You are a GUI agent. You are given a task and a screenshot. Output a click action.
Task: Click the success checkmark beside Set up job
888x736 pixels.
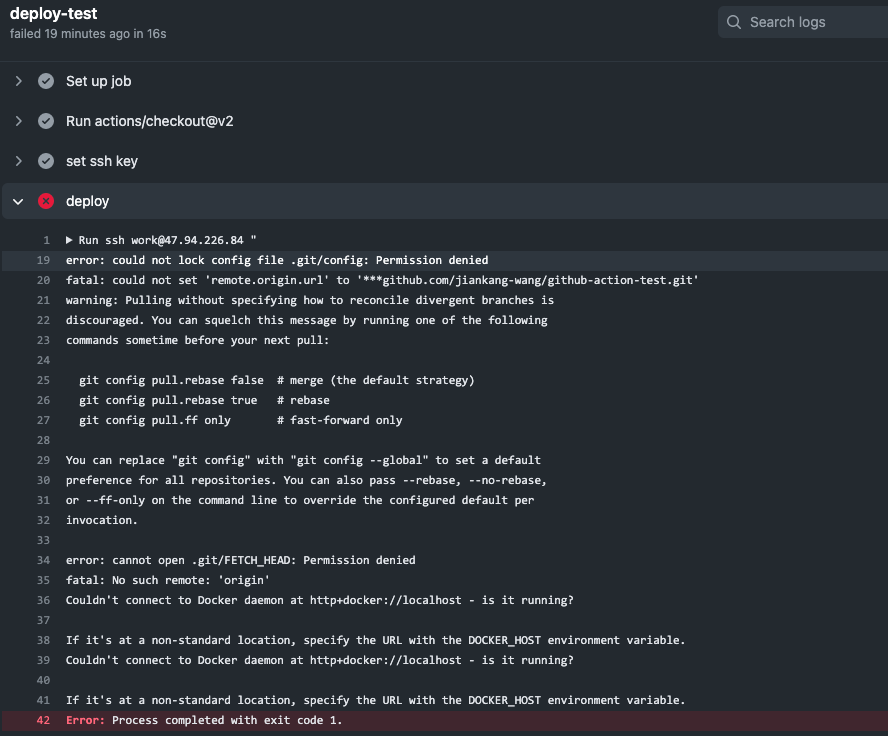(46, 81)
